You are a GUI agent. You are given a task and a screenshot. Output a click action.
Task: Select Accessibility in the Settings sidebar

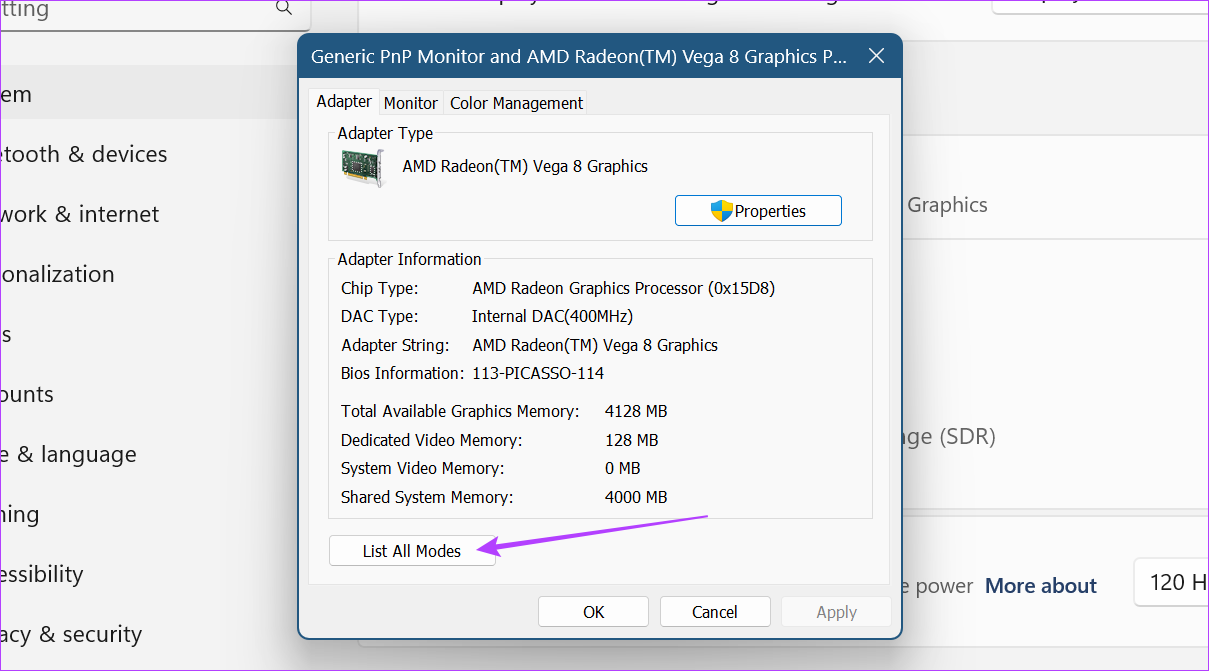coord(42,574)
